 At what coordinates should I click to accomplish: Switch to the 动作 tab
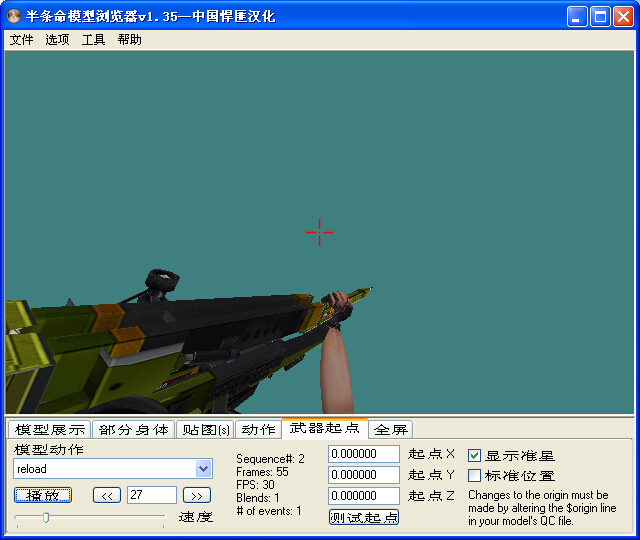click(x=258, y=429)
